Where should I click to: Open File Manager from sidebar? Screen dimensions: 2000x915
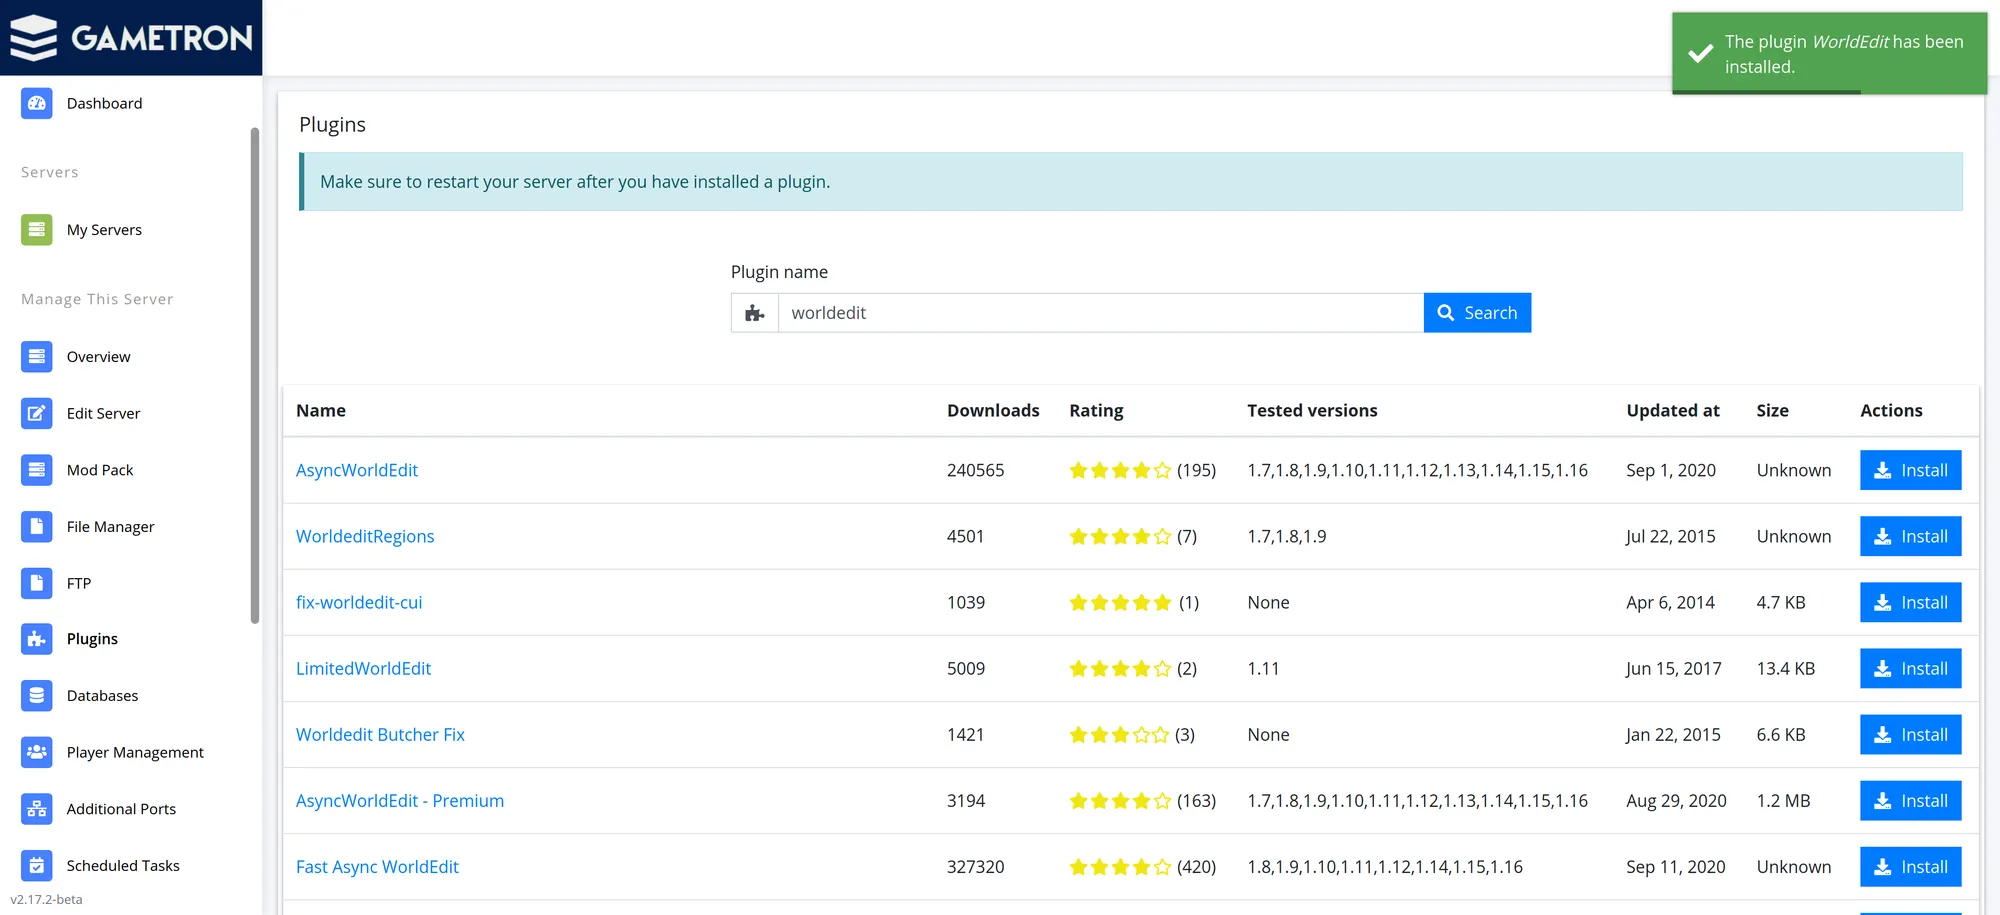click(110, 527)
